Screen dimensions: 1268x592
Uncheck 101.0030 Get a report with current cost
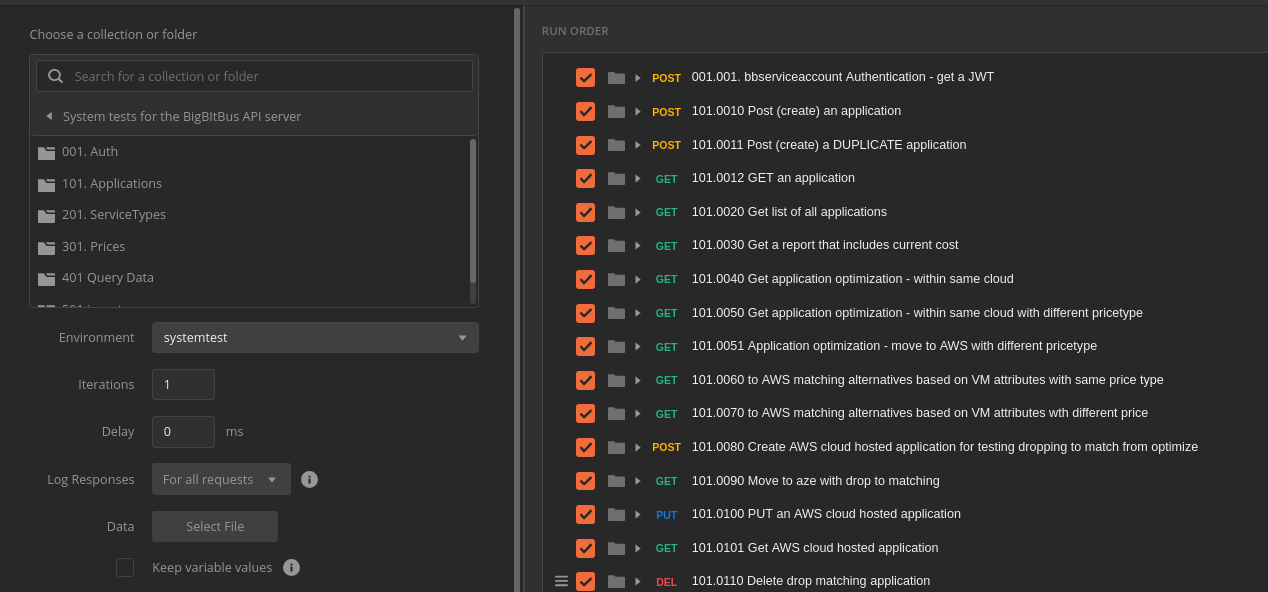tap(586, 245)
